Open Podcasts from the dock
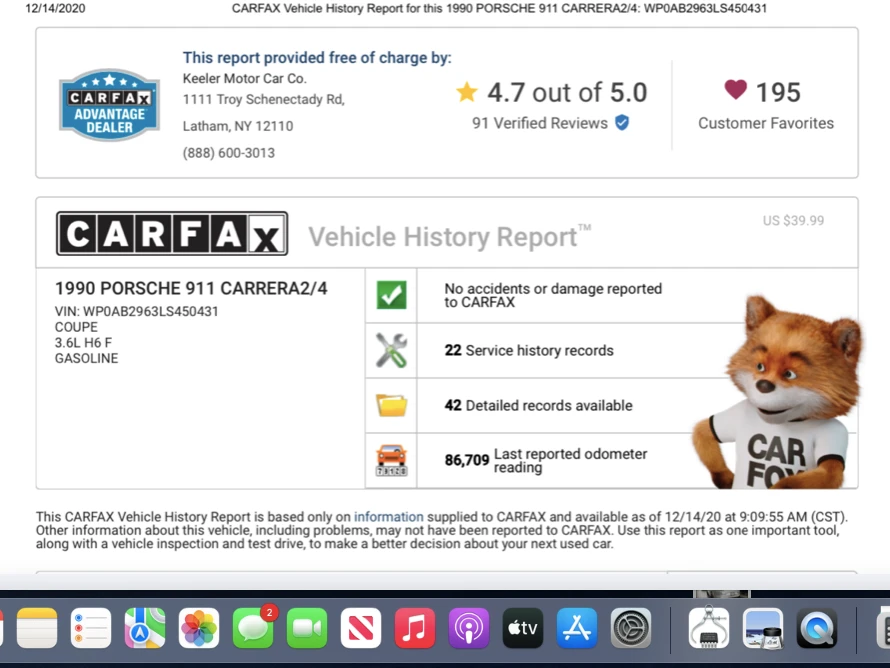This screenshot has width=890, height=668. pyautogui.click(x=468, y=628)
